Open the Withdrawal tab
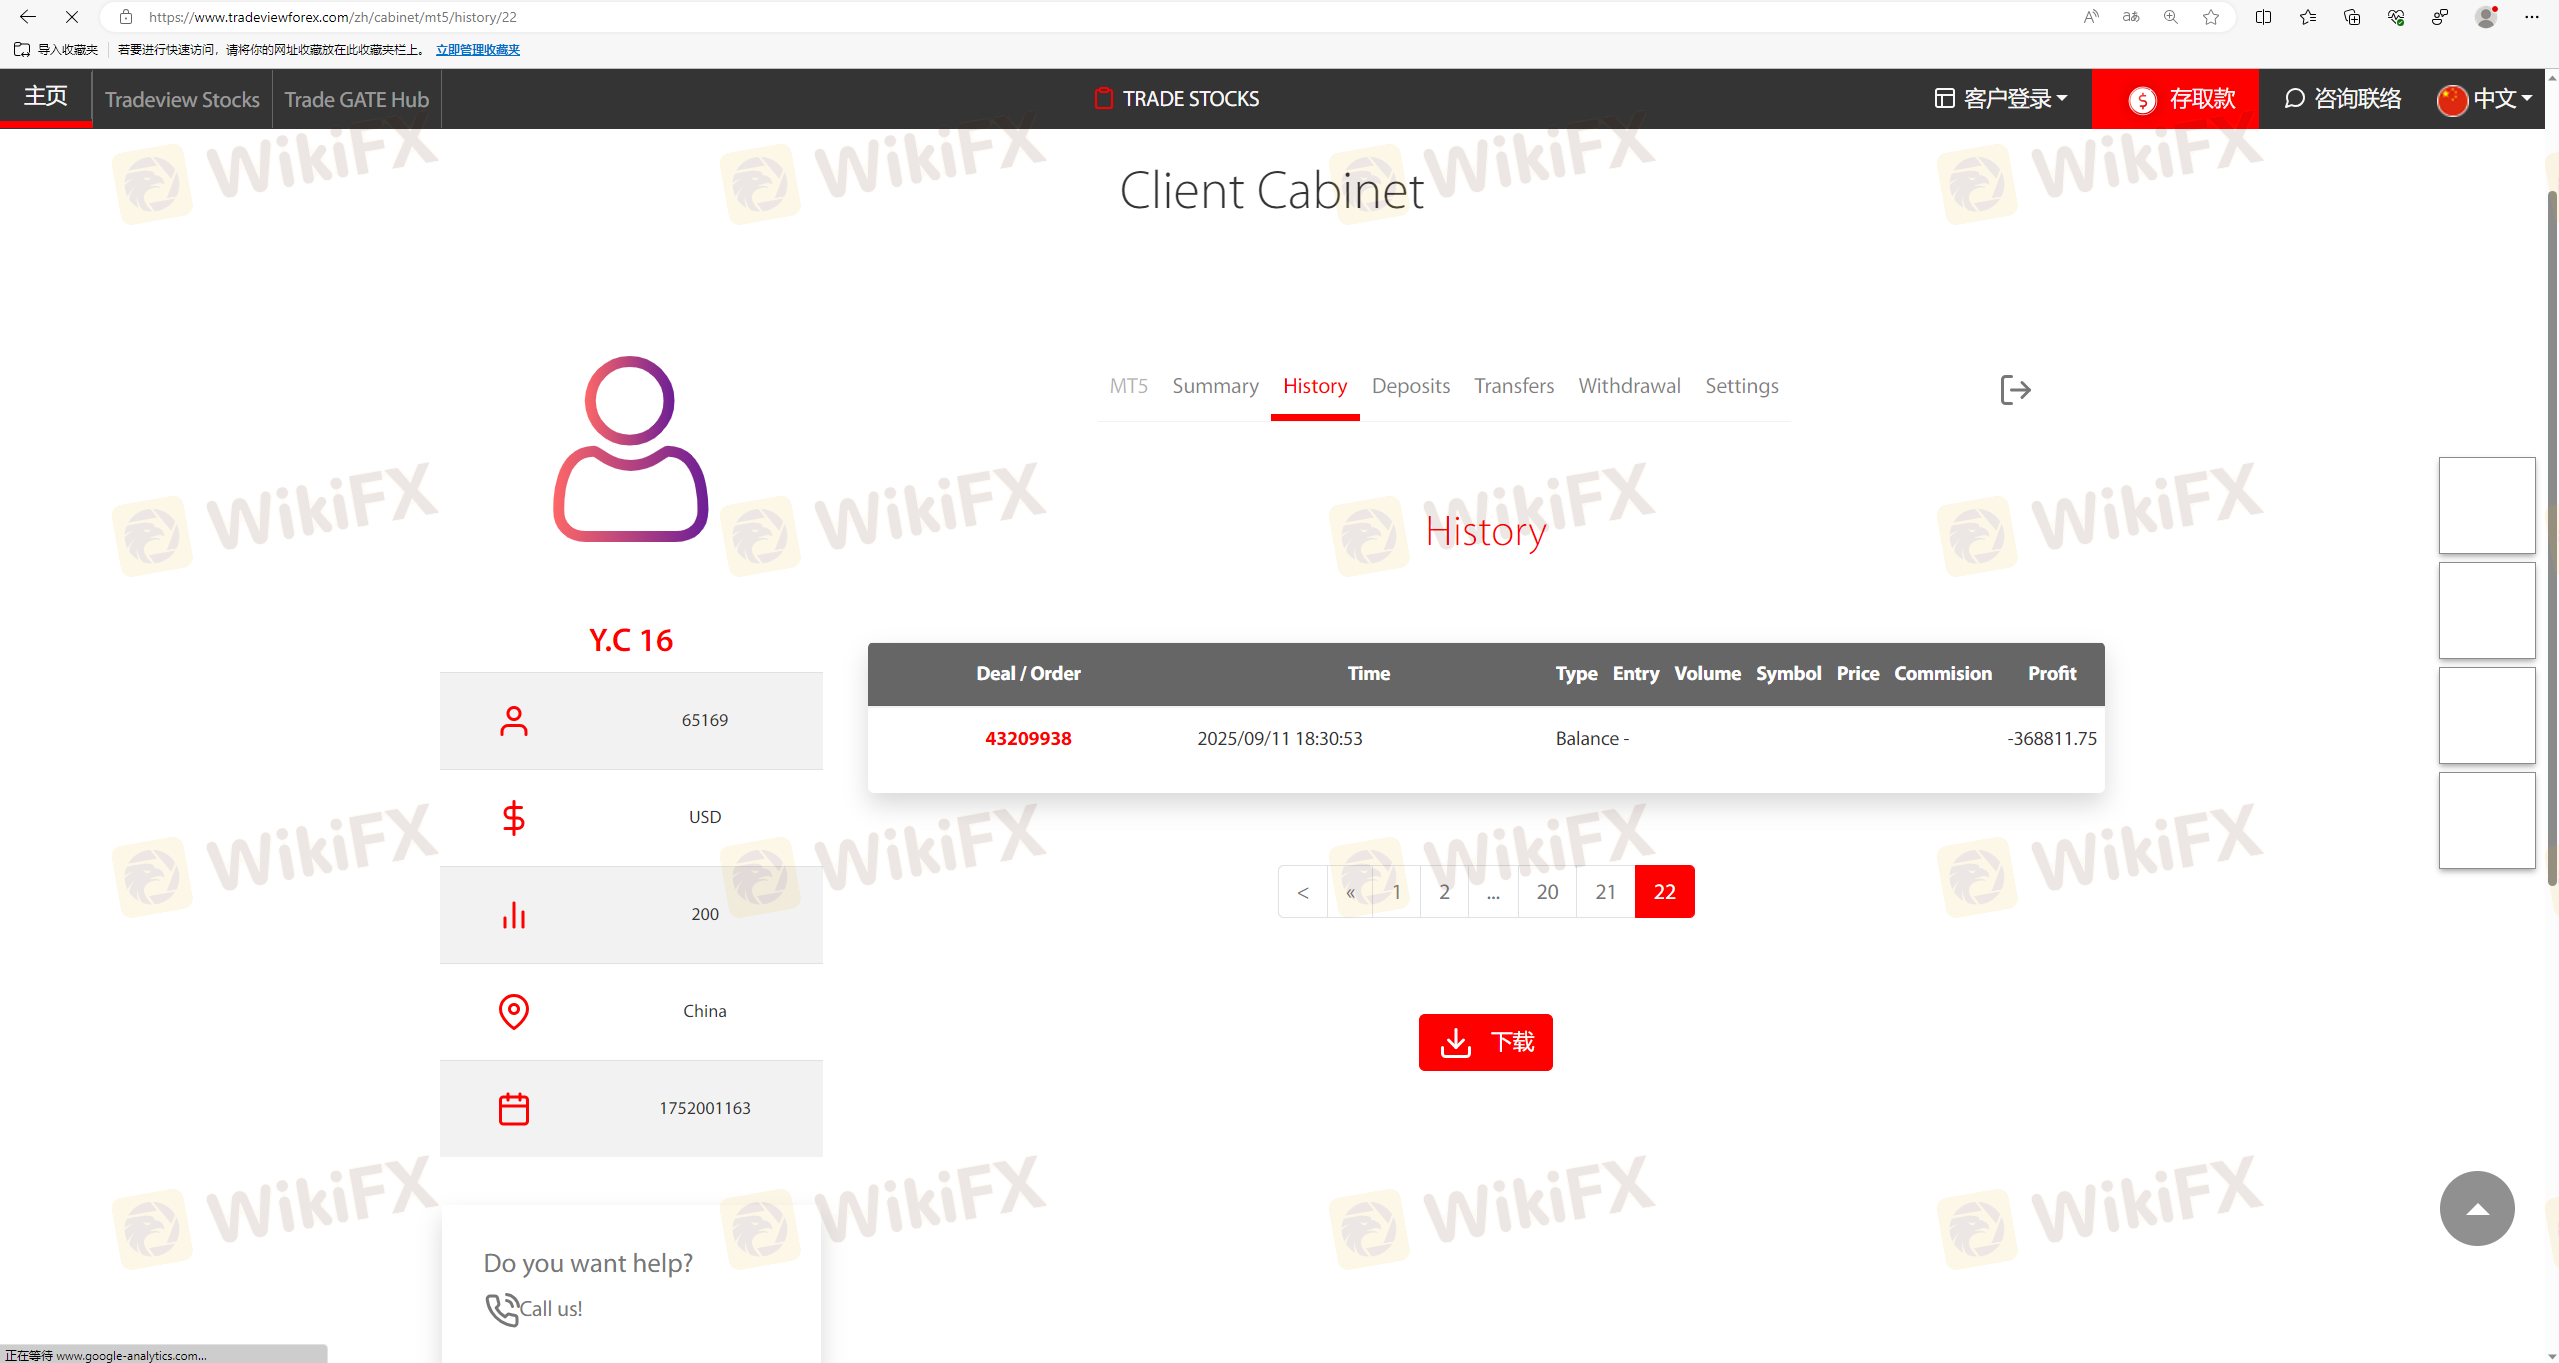Image resolution: width=2559 pixels, height=1363 pixels. (x=1629, y=386)
